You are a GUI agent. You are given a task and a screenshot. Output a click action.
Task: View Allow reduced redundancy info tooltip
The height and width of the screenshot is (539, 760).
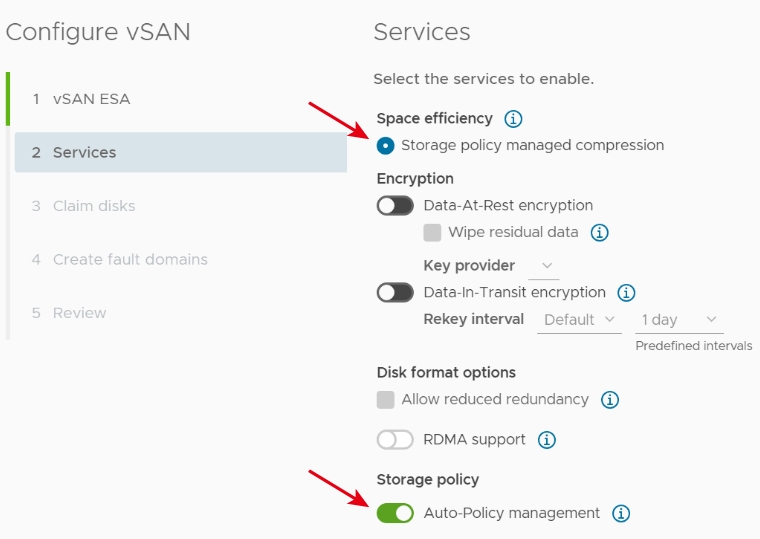pos(609,400)
